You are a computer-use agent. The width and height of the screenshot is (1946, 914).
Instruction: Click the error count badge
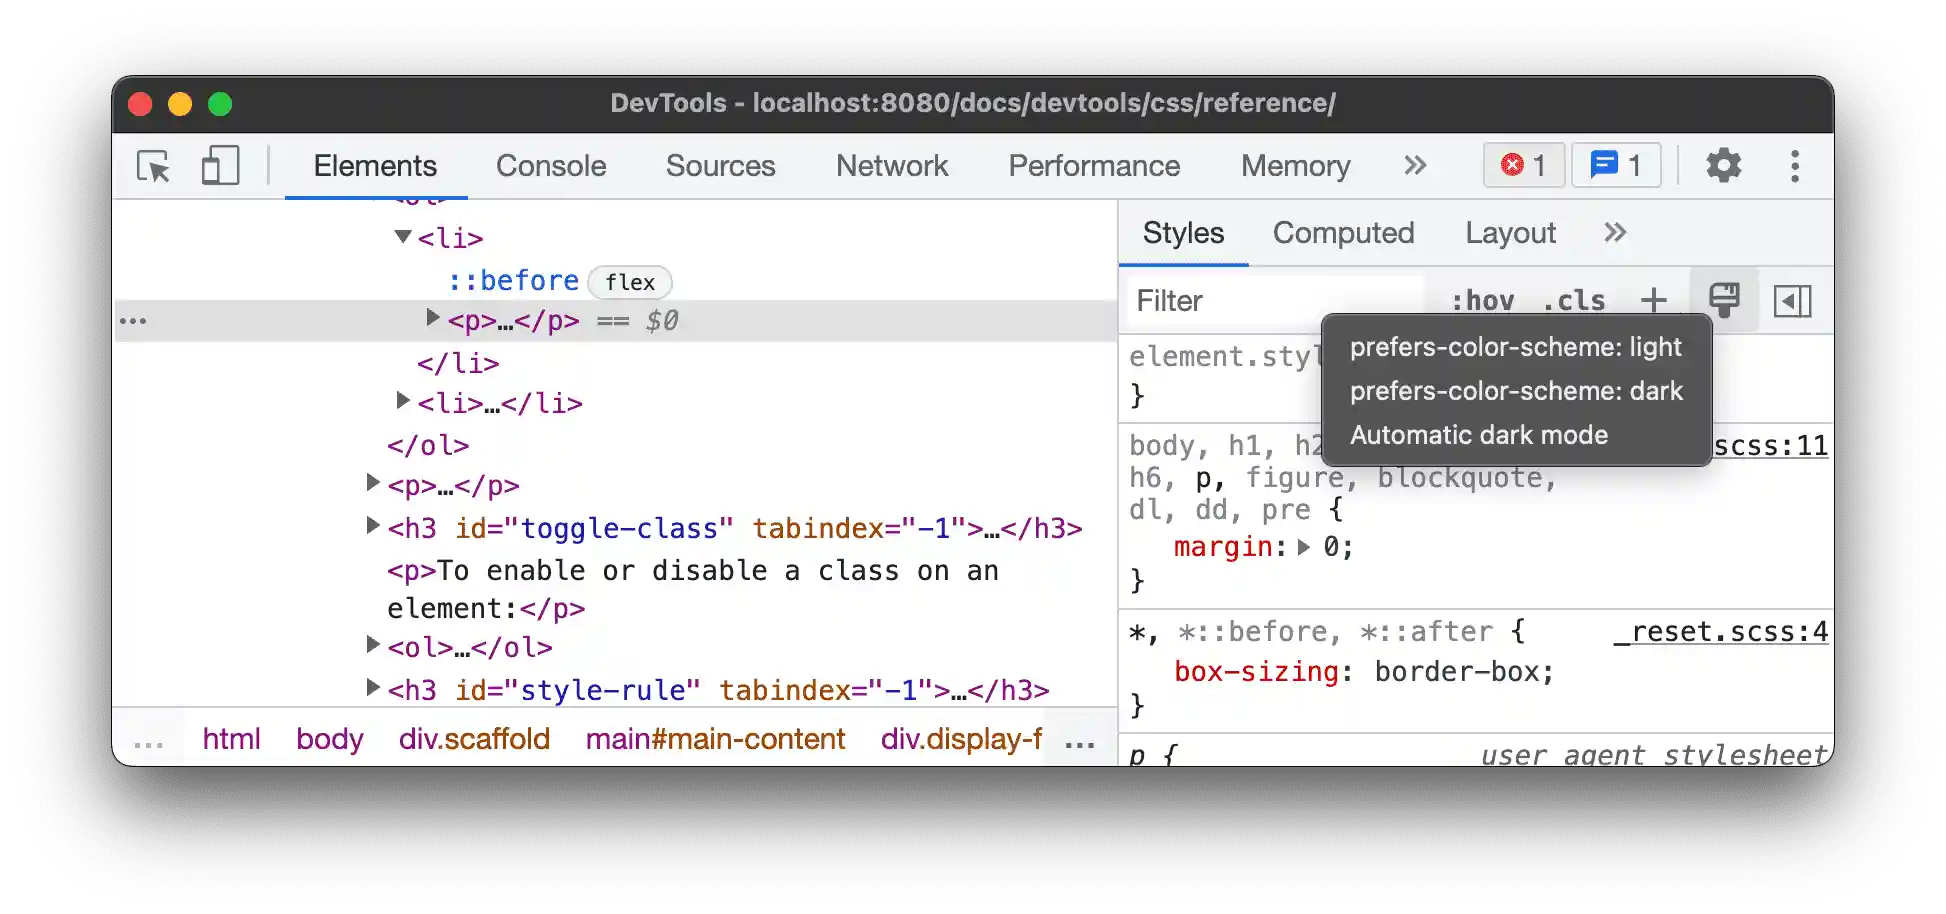coord(1523,165)
